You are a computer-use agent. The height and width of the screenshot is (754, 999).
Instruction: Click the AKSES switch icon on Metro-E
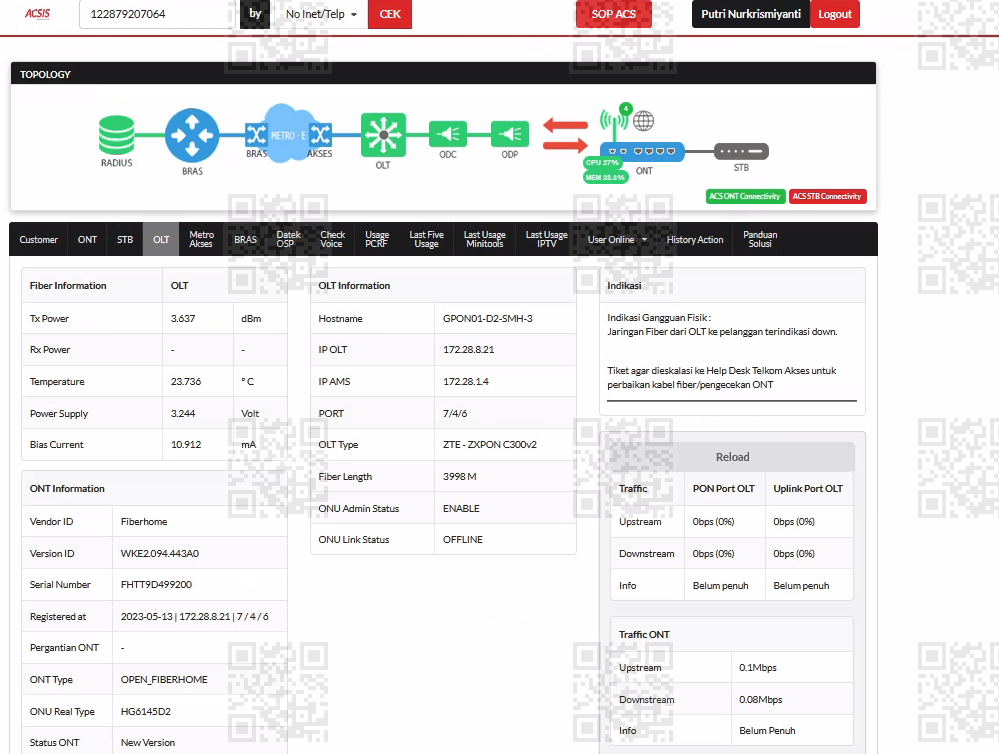pos(320,134)
